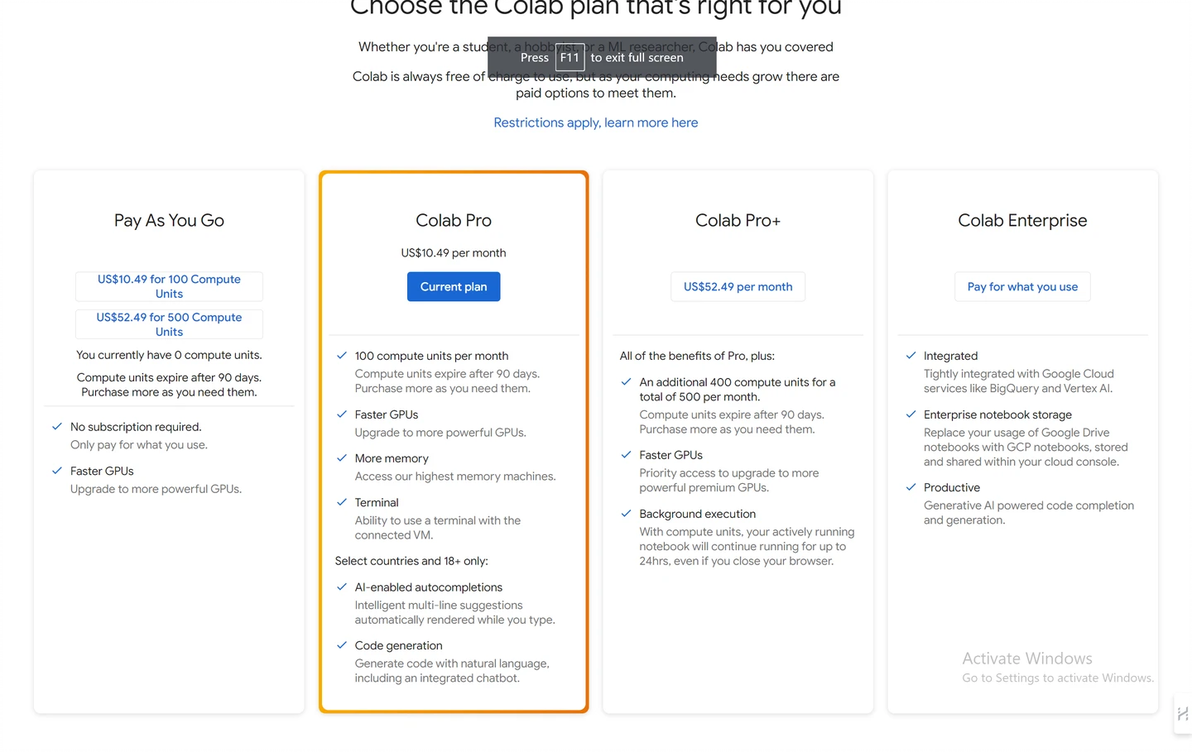
Task: Select Colab Pro+ US$52.49 per month
Action: click(x=737, y=287)
